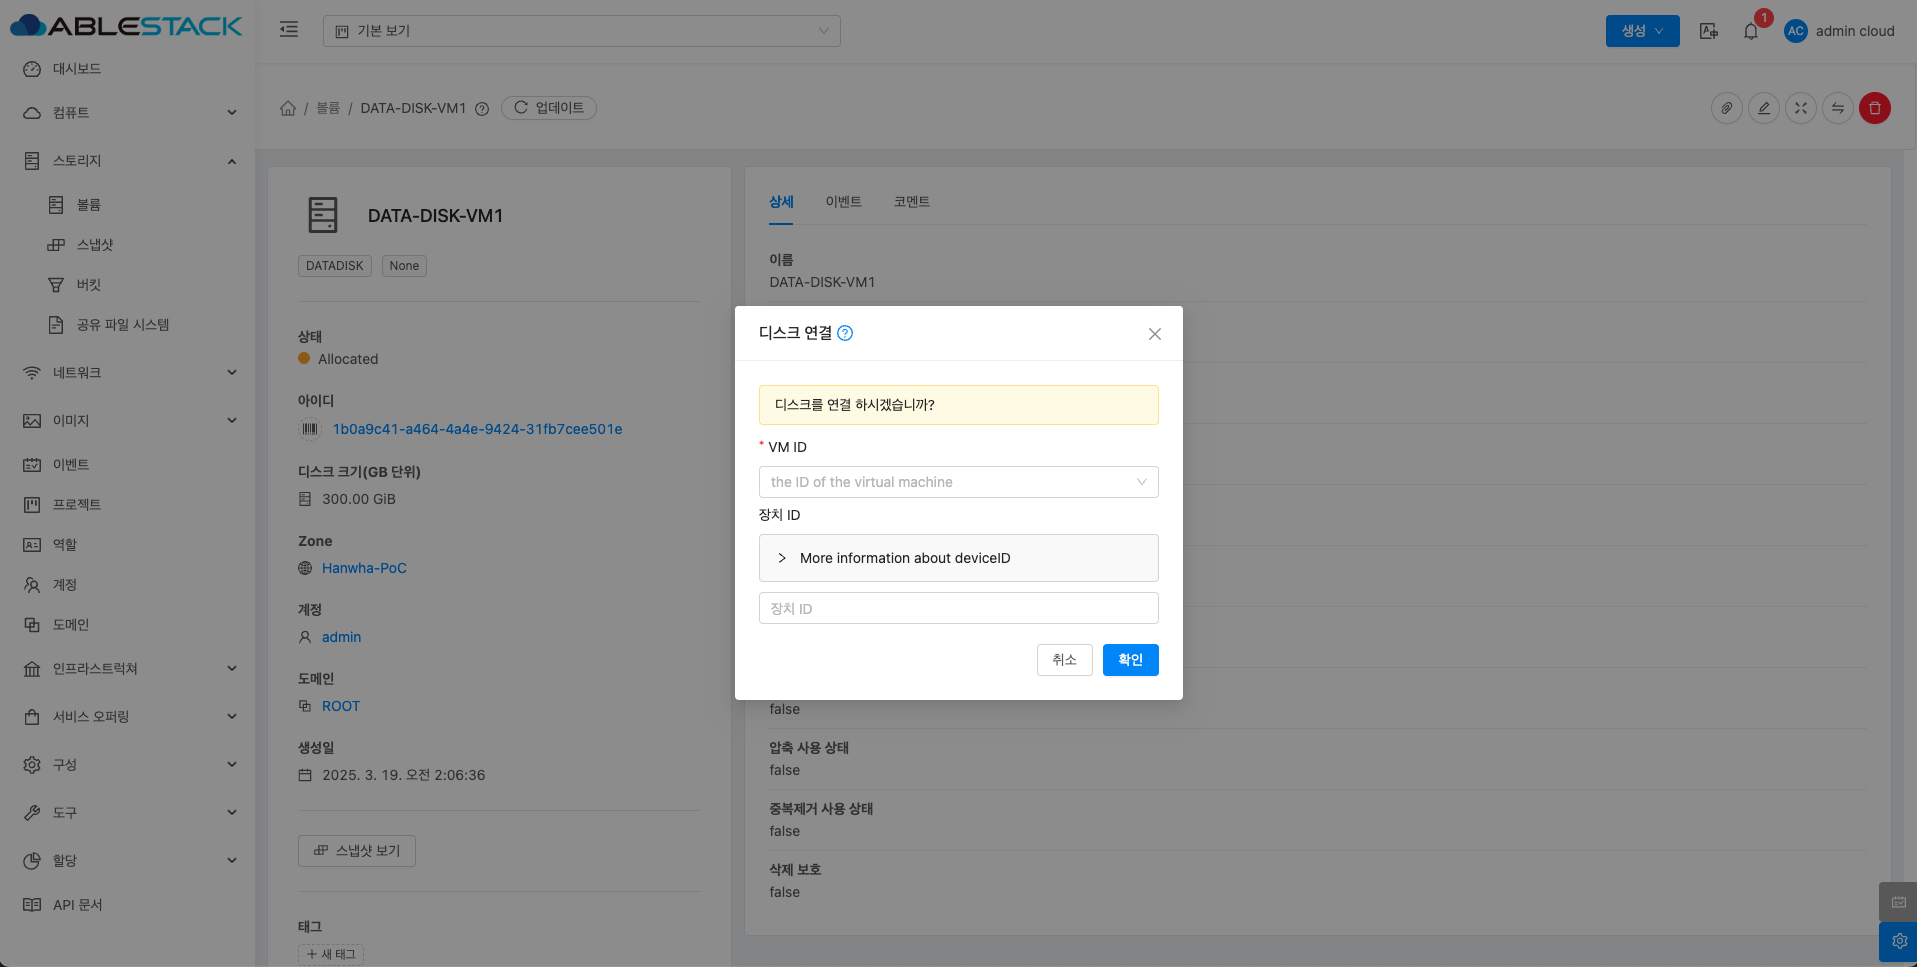Switch to the 이벤트 tab
Image resolution: width=1917 pixels, height=967 pixels.
843,202
